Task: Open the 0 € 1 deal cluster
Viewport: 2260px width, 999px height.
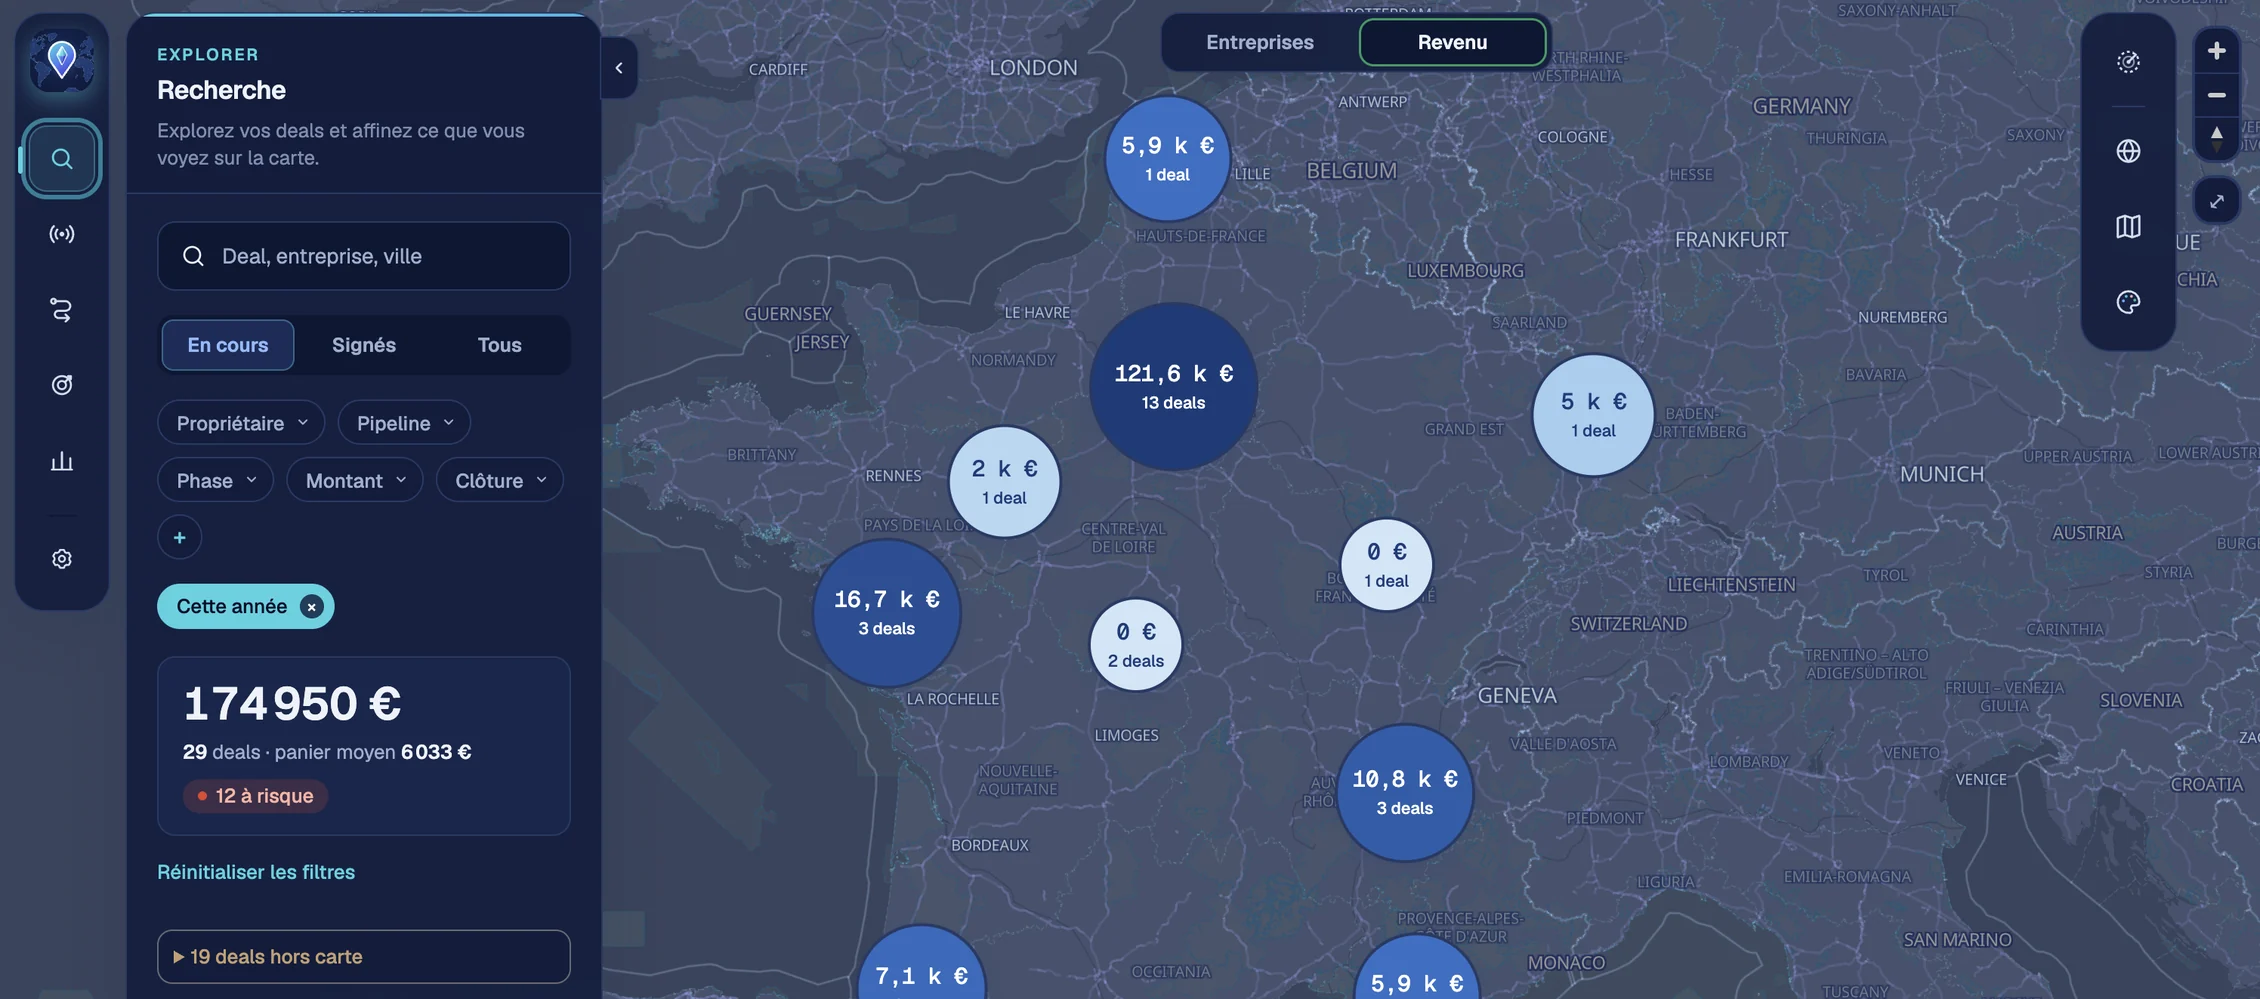Action: 1386,565
